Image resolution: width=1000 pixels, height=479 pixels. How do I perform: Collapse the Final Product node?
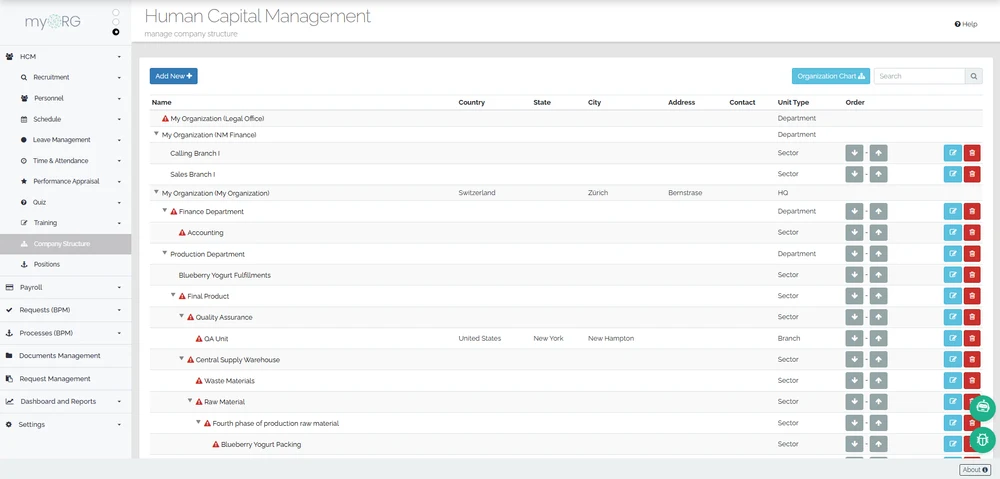(173, 295)
